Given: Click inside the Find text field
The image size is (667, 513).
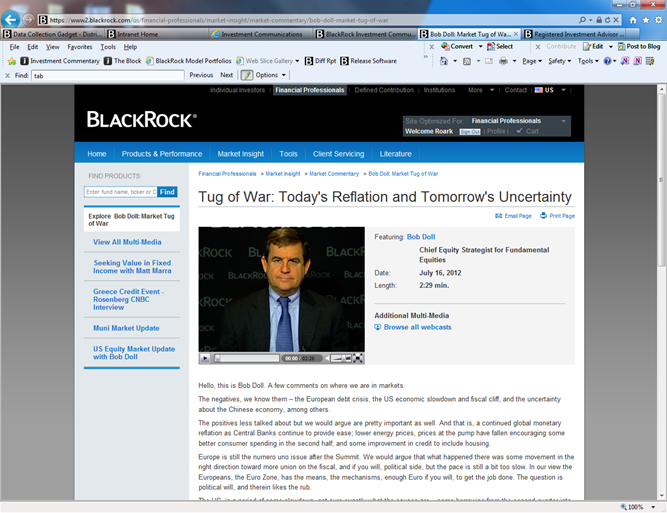Looking at the screenshot, I should click(x=108, y=76).
